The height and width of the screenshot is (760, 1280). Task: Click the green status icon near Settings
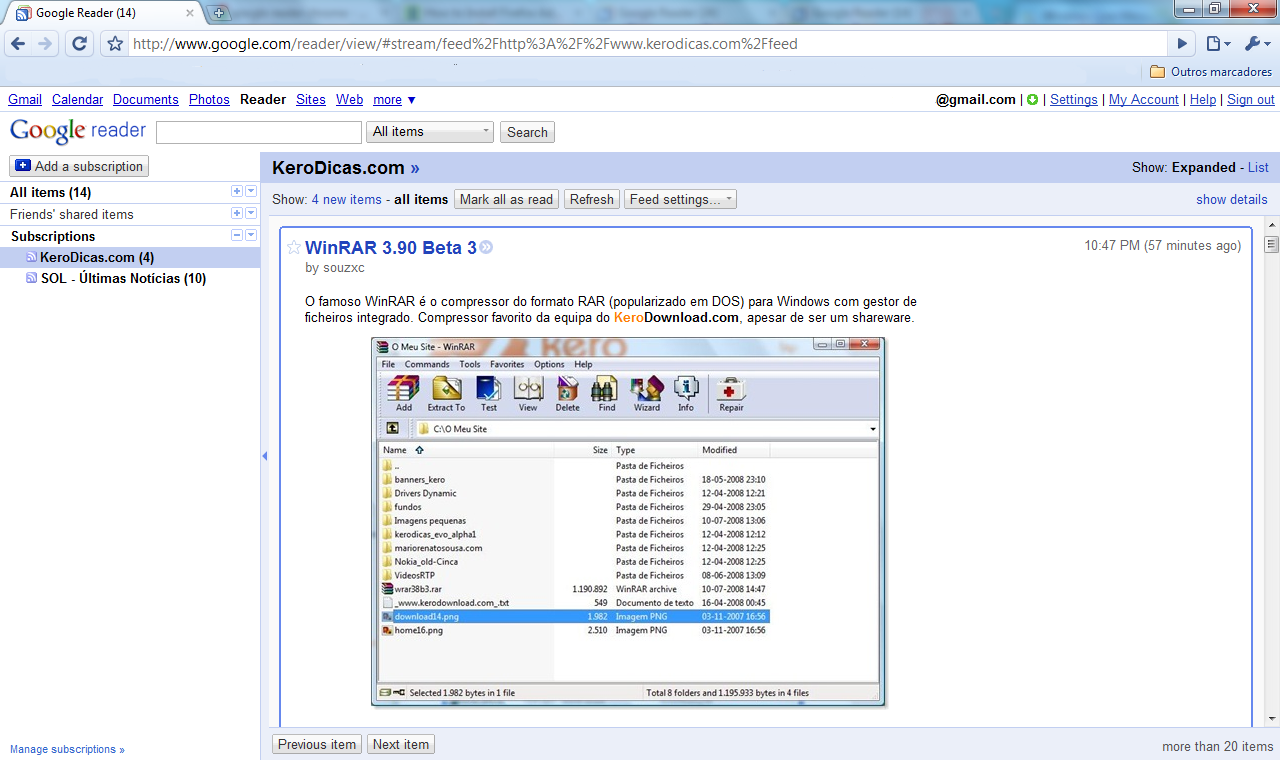(1033, 100)
